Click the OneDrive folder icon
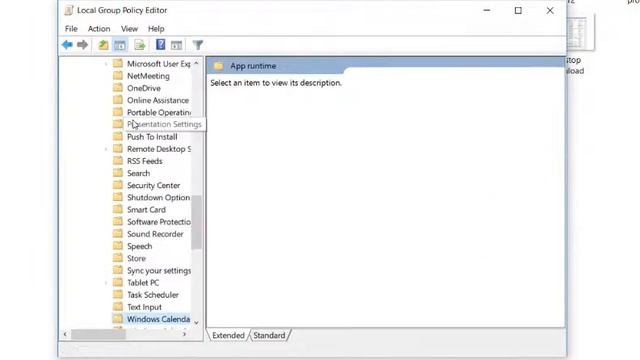 [x=118, y=88]
